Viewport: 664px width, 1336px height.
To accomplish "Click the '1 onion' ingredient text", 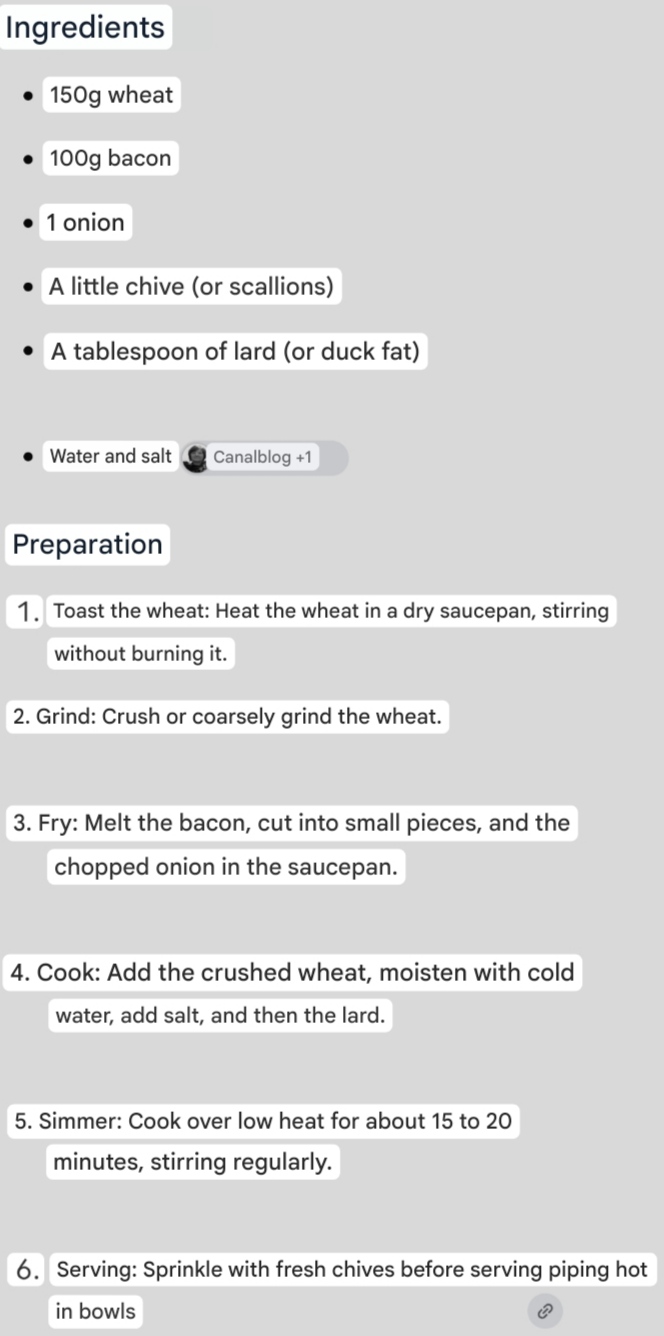I will (85, 222).
